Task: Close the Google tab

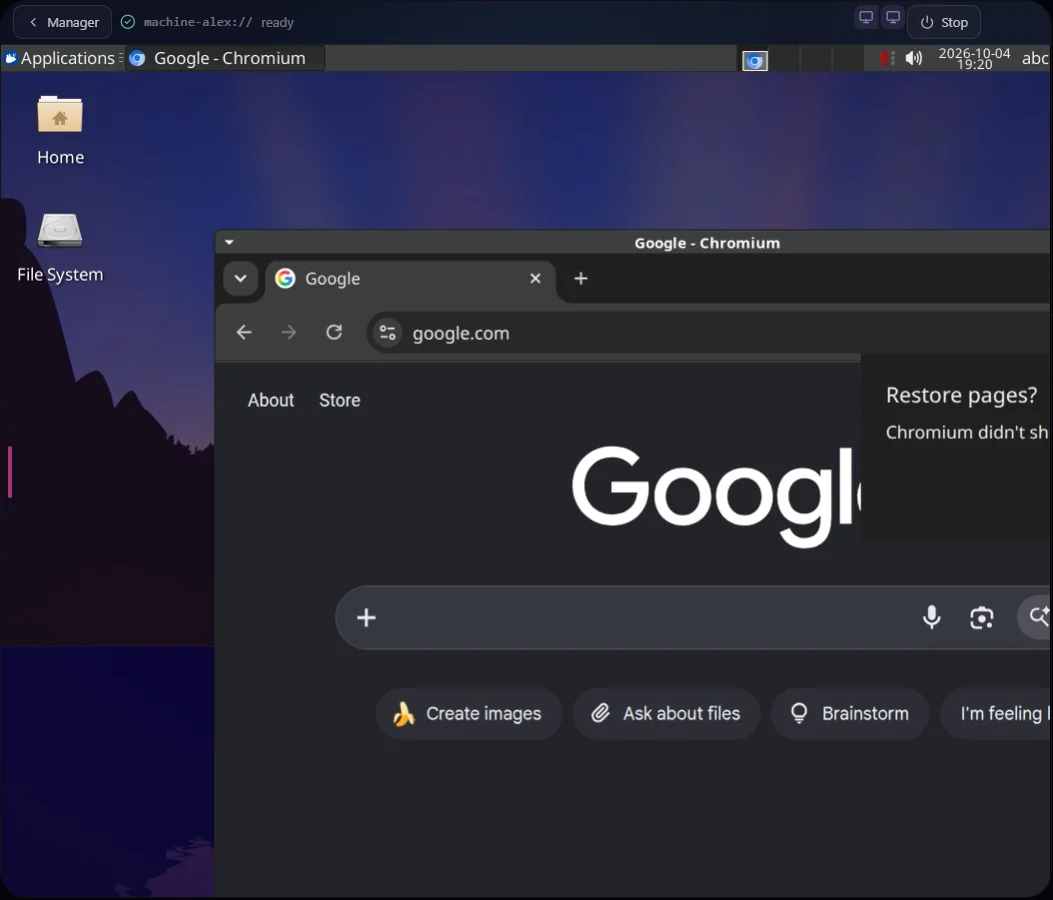Action: pos(535,278)
